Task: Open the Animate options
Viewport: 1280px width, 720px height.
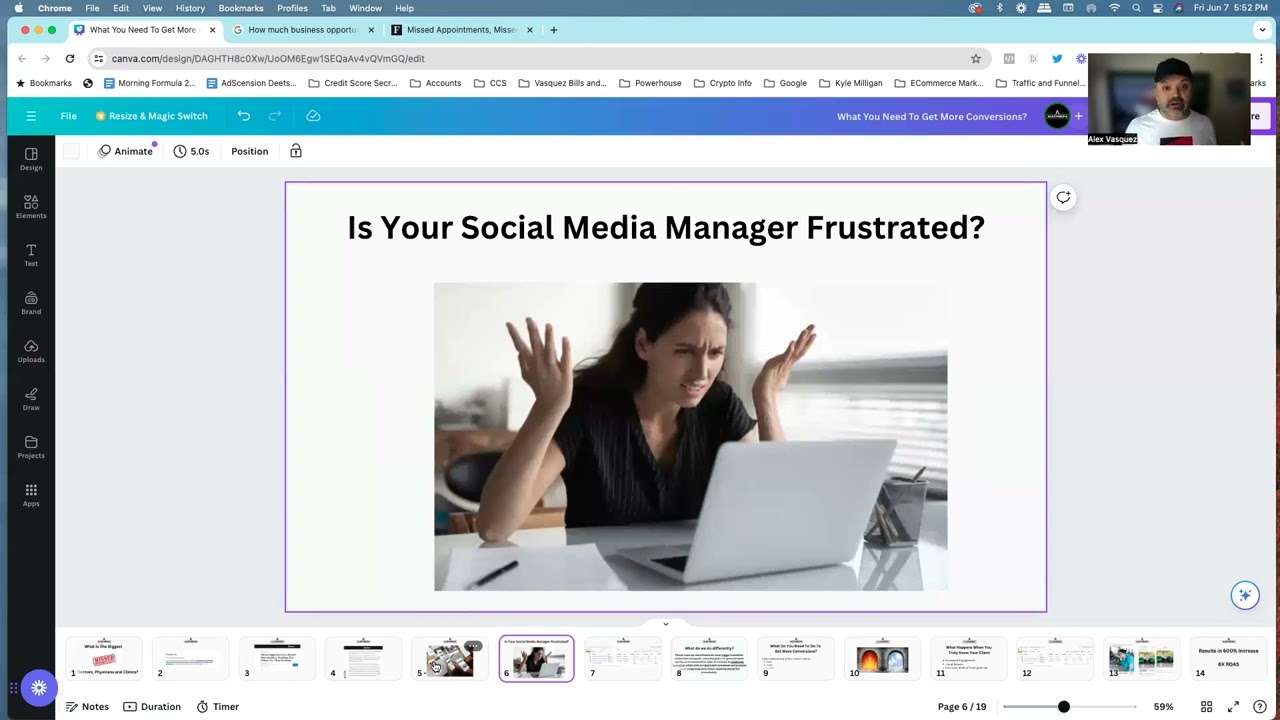Action: point(126,151)
